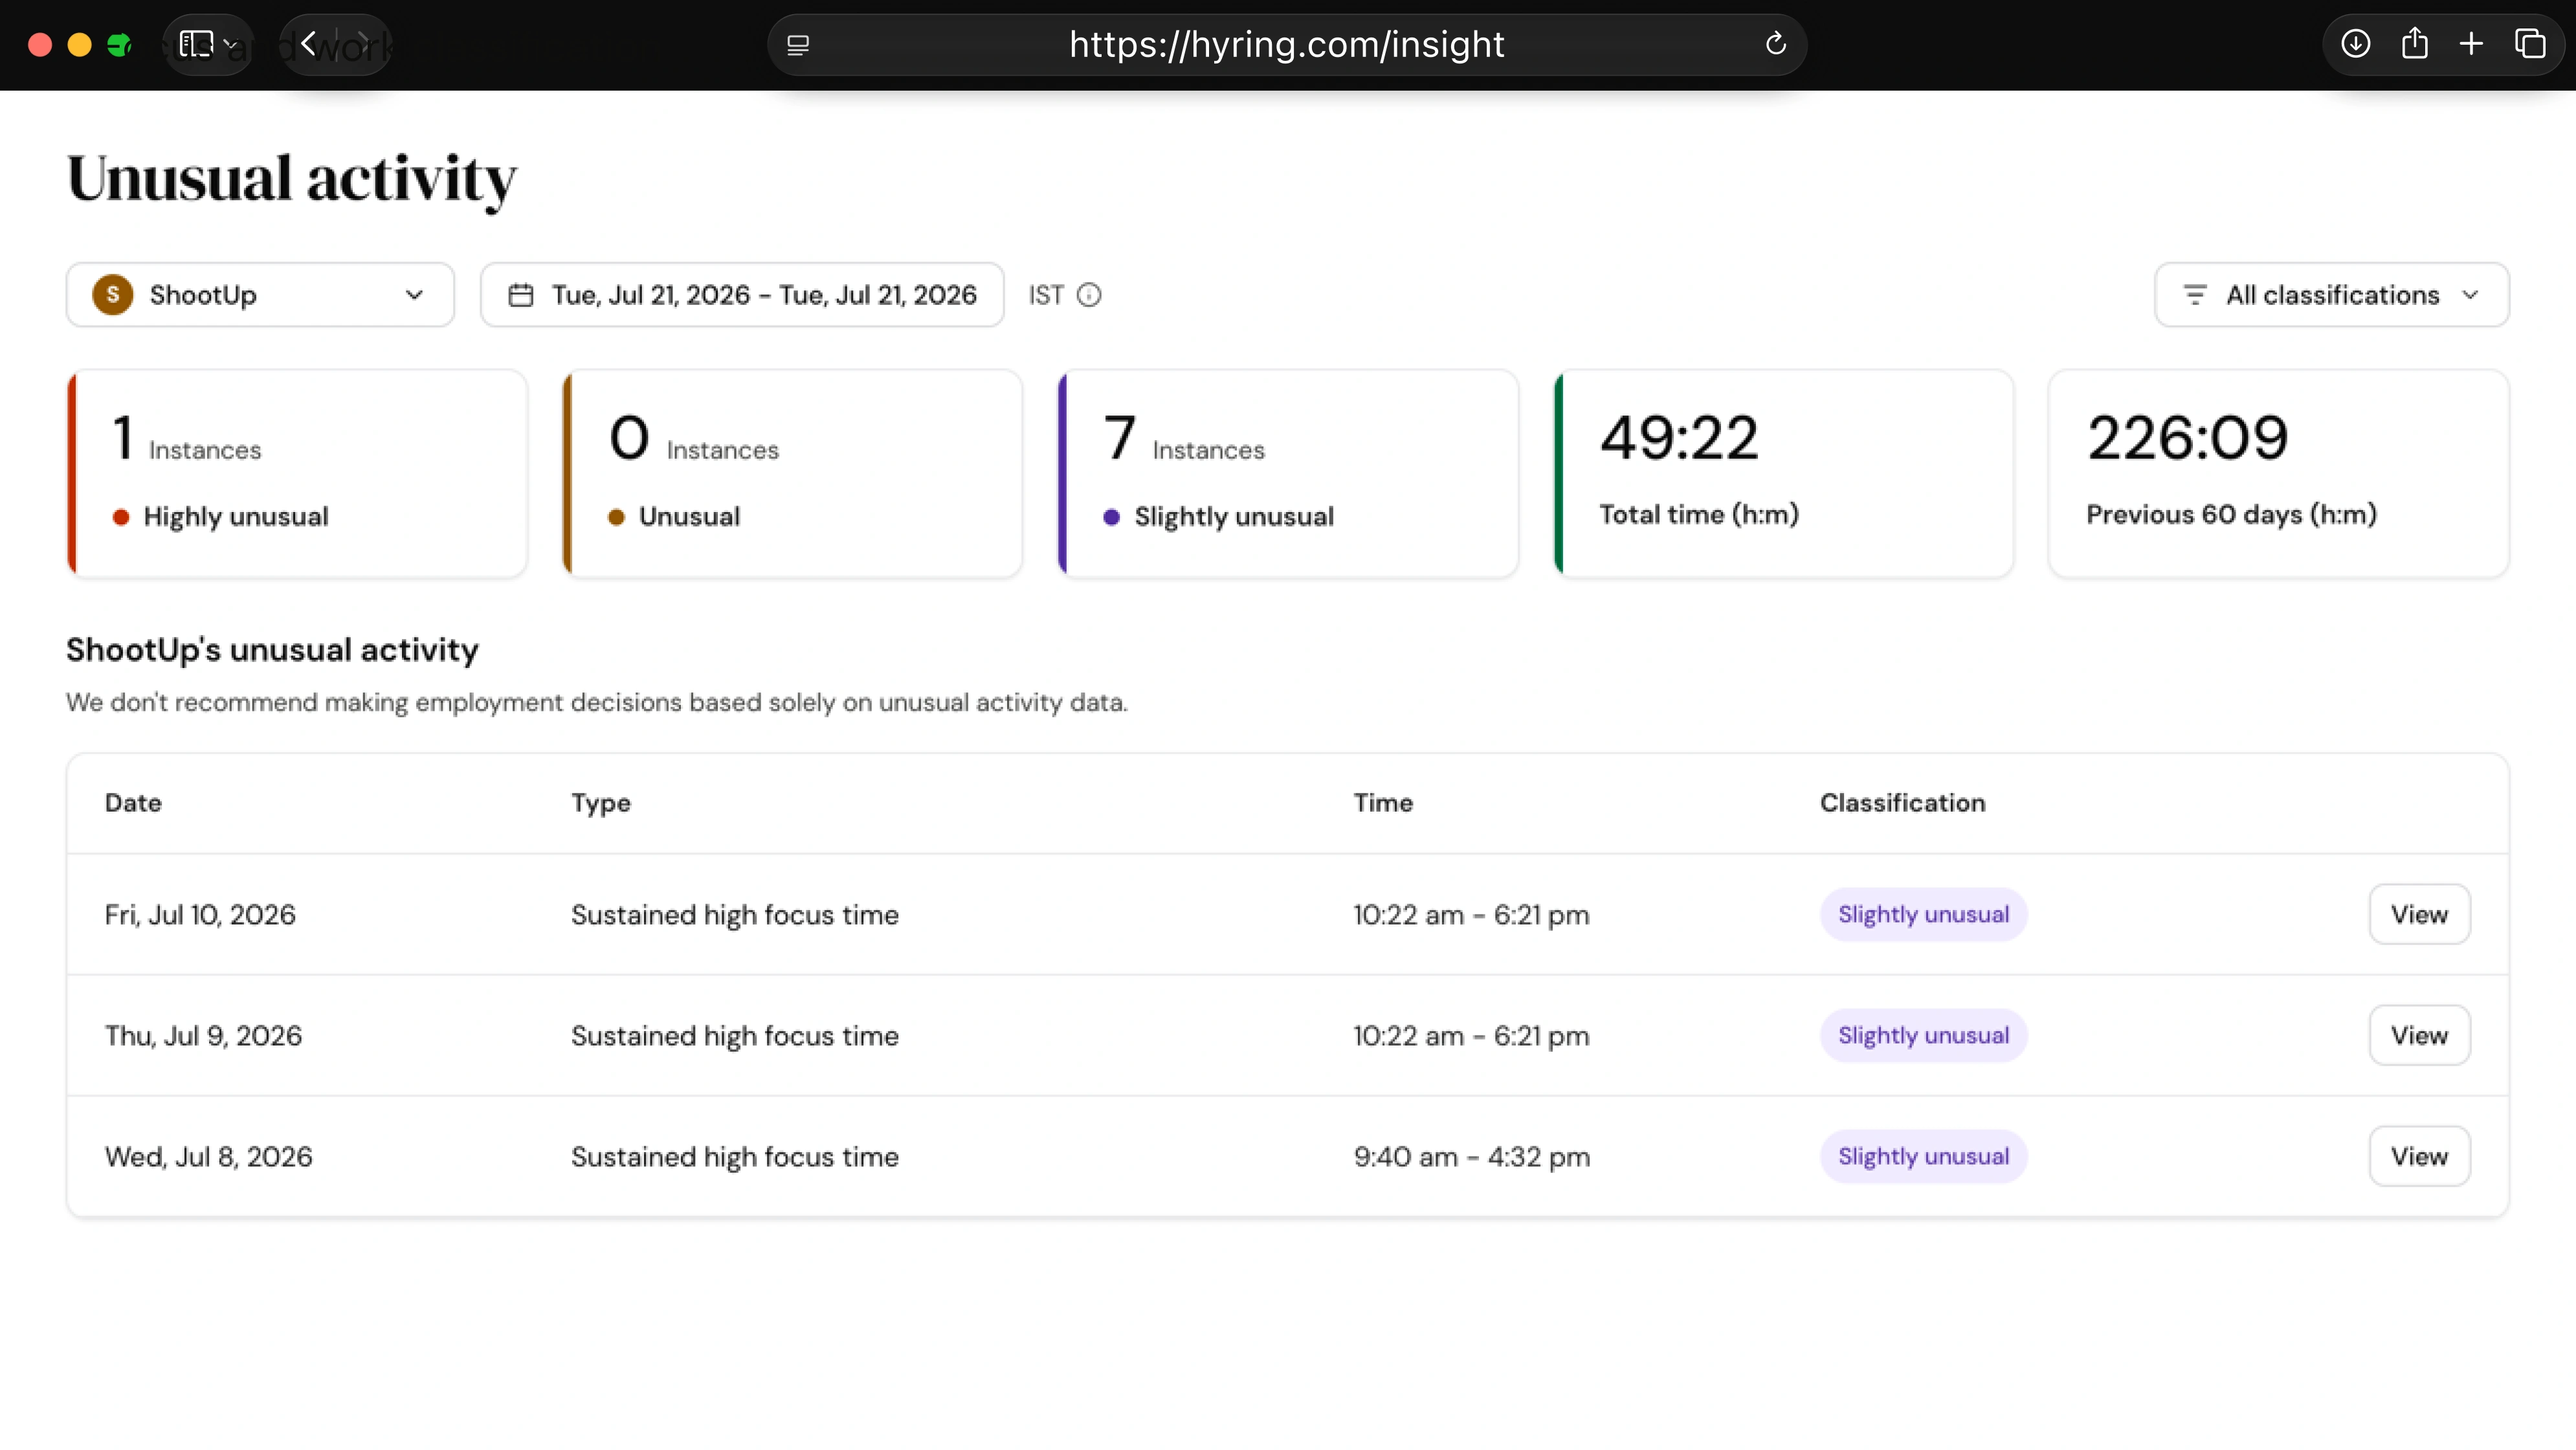Click the Date column header
The height and width of the screenshot is (1450, 2576).
[133, 803]
